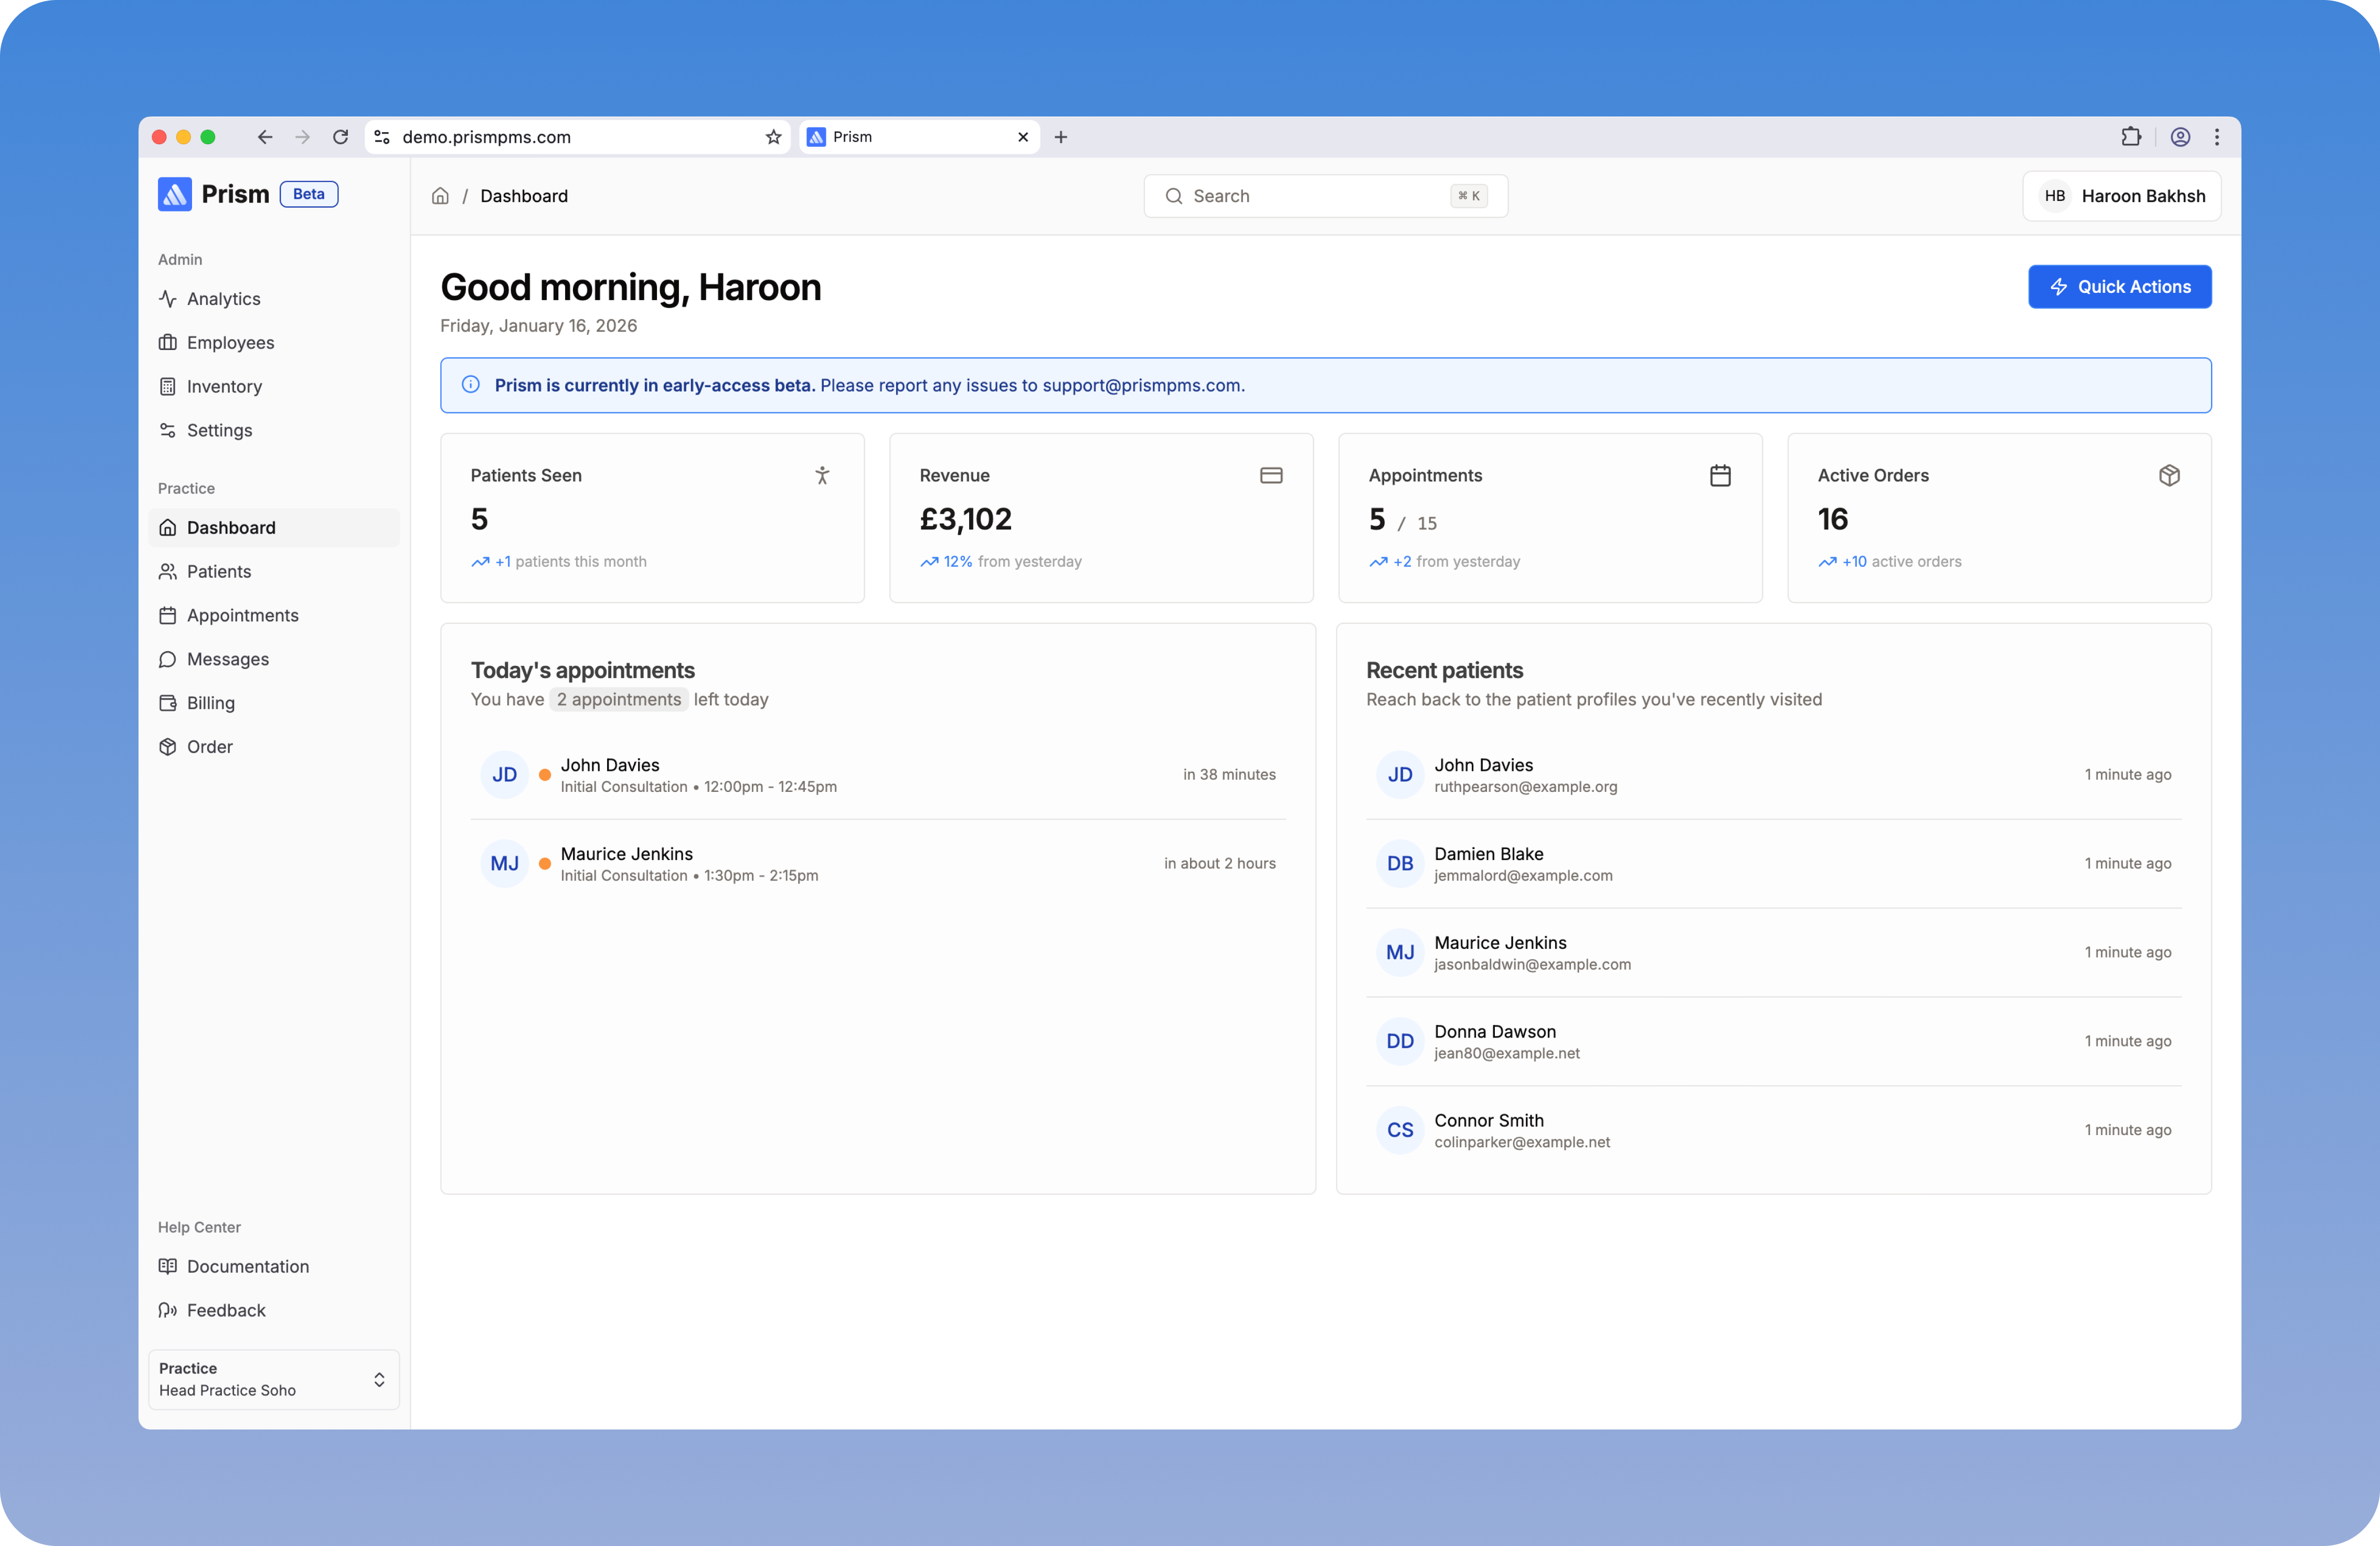Screen dimensions: 2380x1546
Task: Open Documentation help link
Action: (247, 1266)
